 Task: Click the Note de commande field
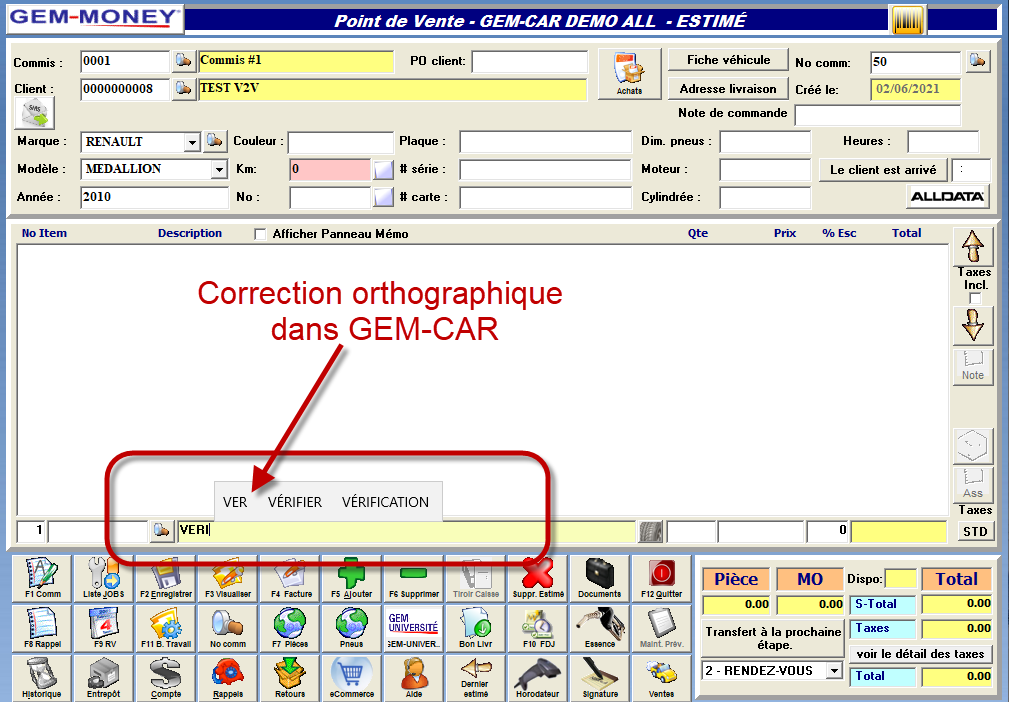click(878, 115)
